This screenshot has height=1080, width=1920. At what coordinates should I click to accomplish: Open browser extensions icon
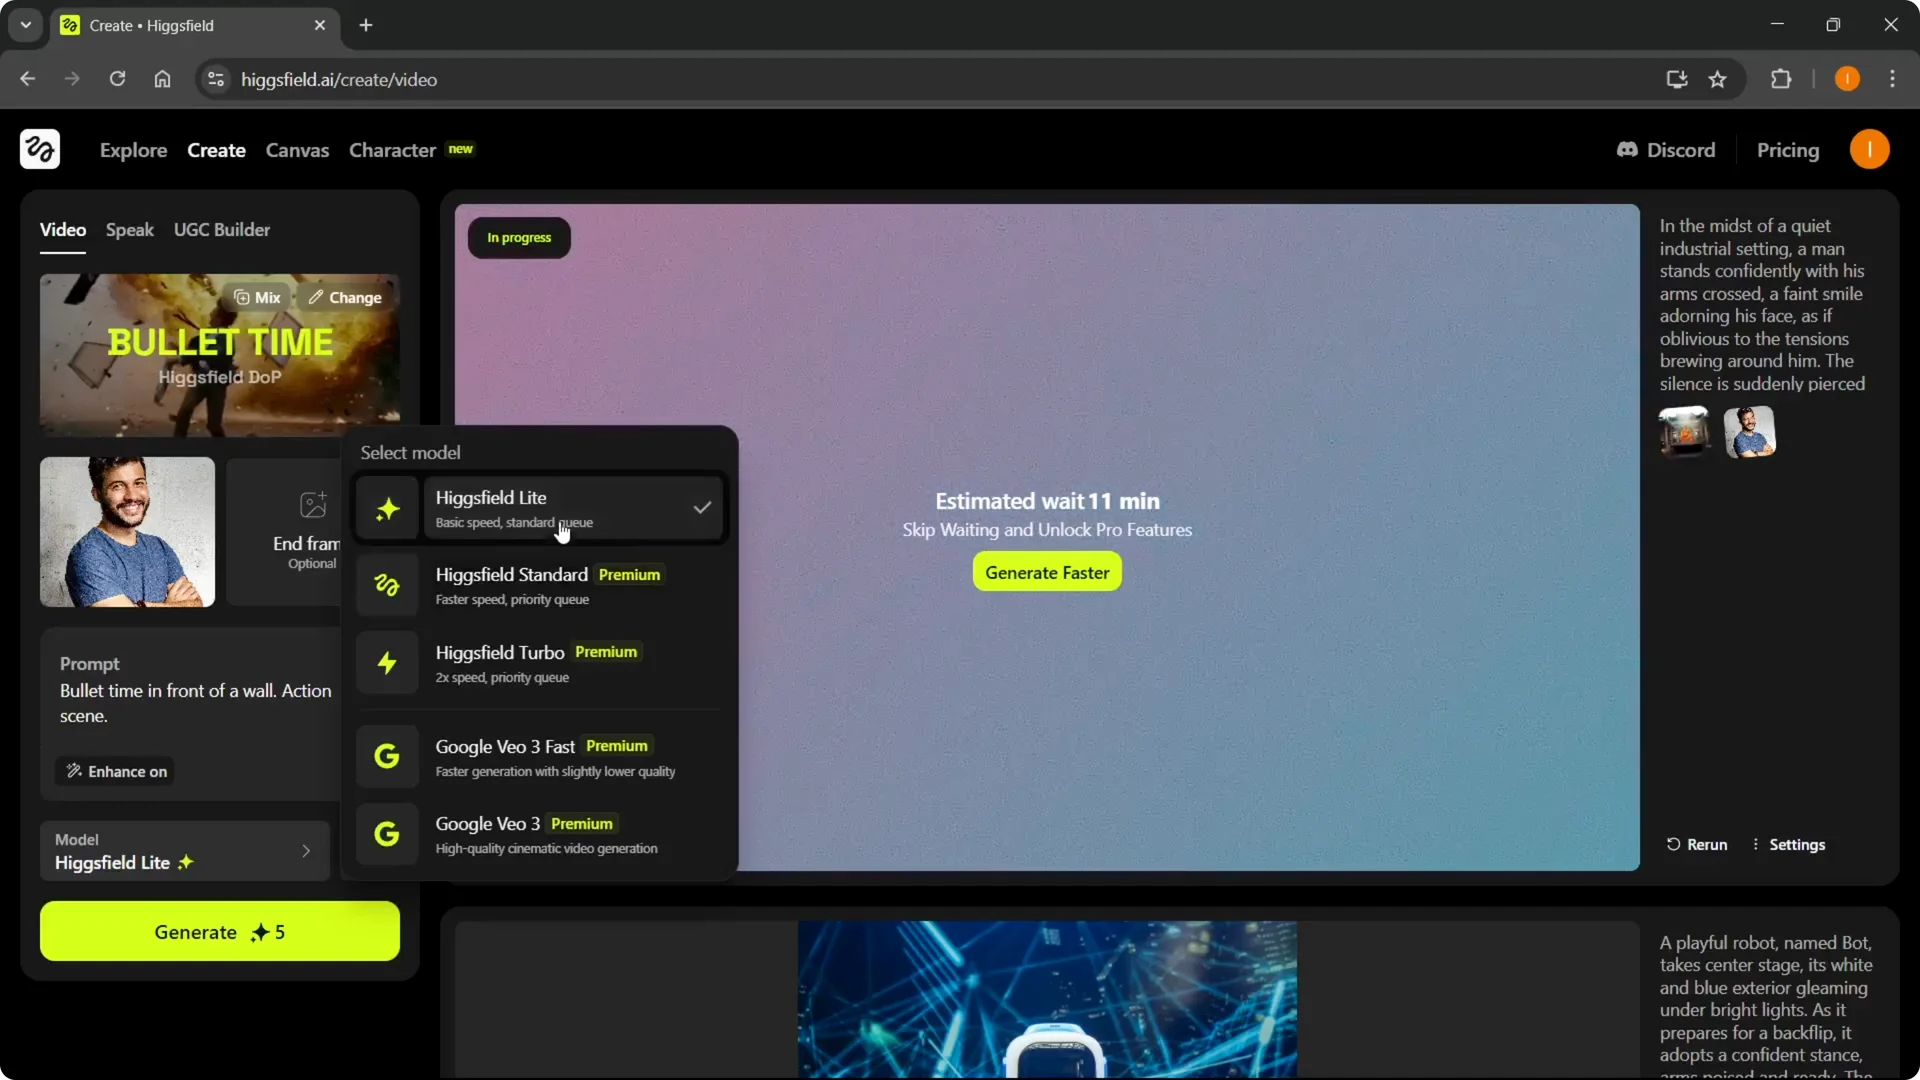pos(1783,79)
